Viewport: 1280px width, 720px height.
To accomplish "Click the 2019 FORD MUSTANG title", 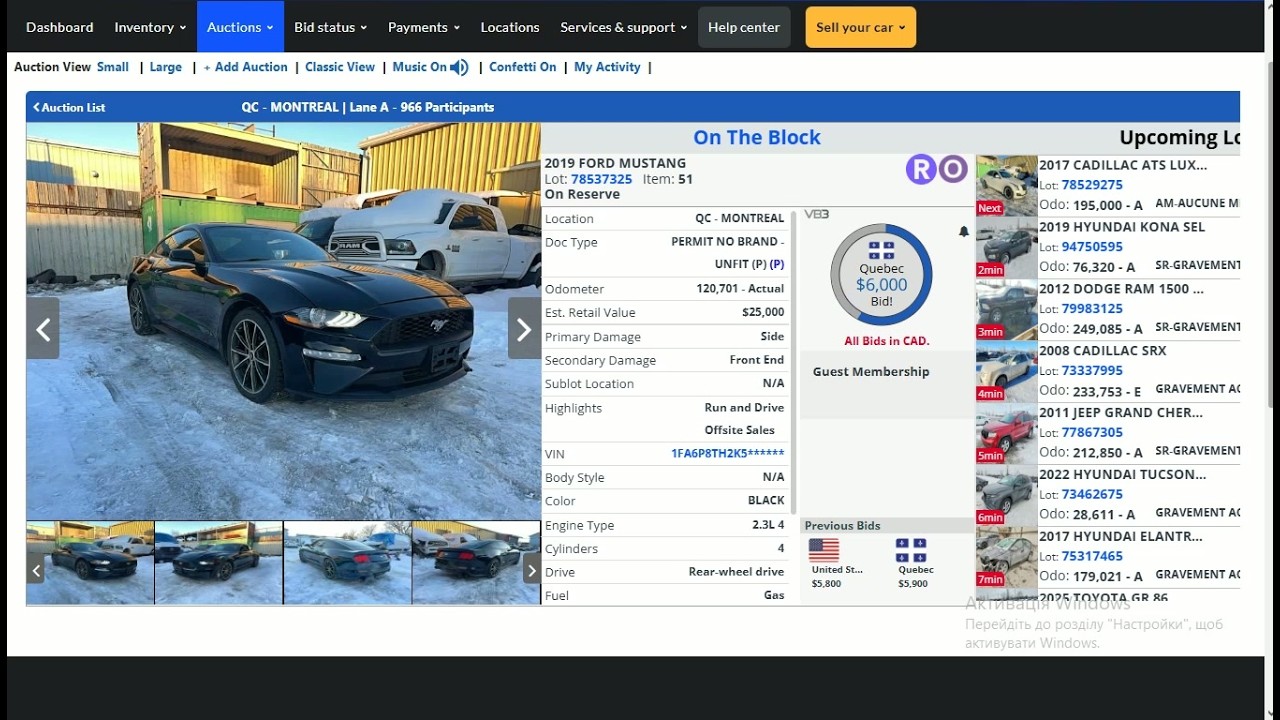I will [615, 163].
